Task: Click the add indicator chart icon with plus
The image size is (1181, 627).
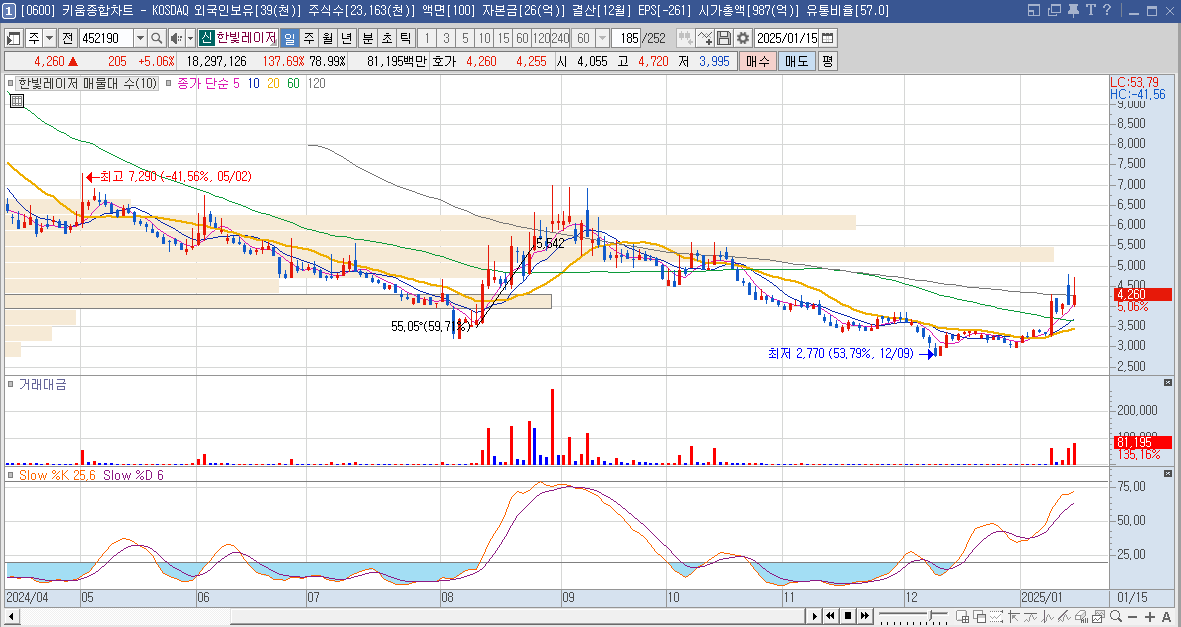Action: tap(705, 38)
